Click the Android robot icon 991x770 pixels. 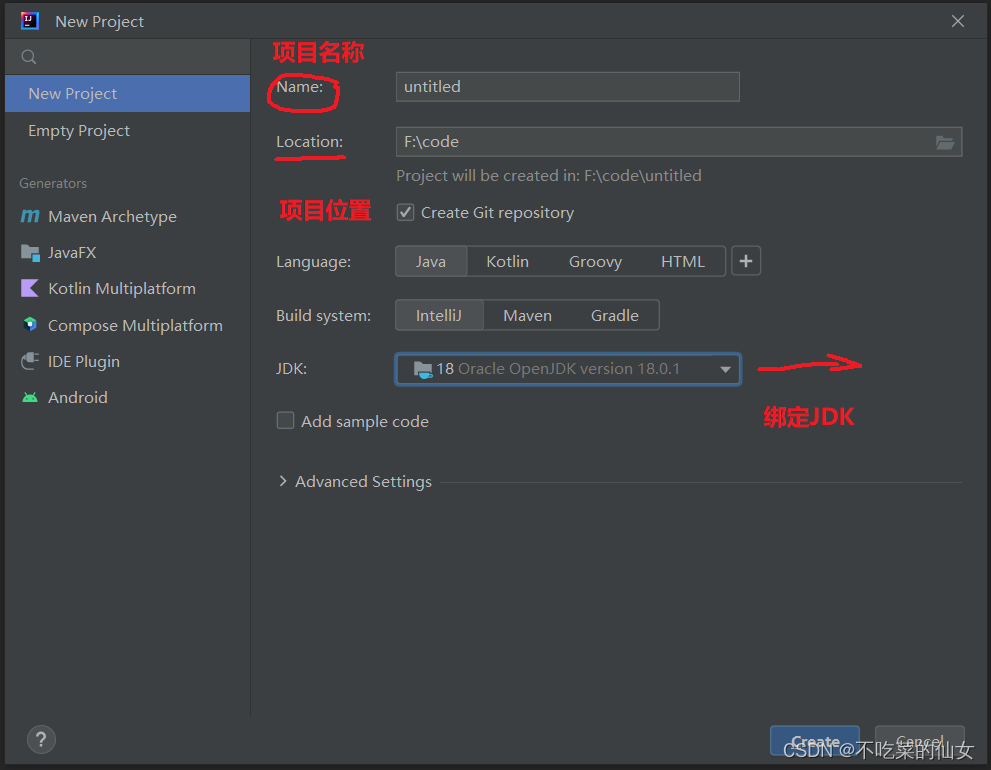(x=30, y=397)
